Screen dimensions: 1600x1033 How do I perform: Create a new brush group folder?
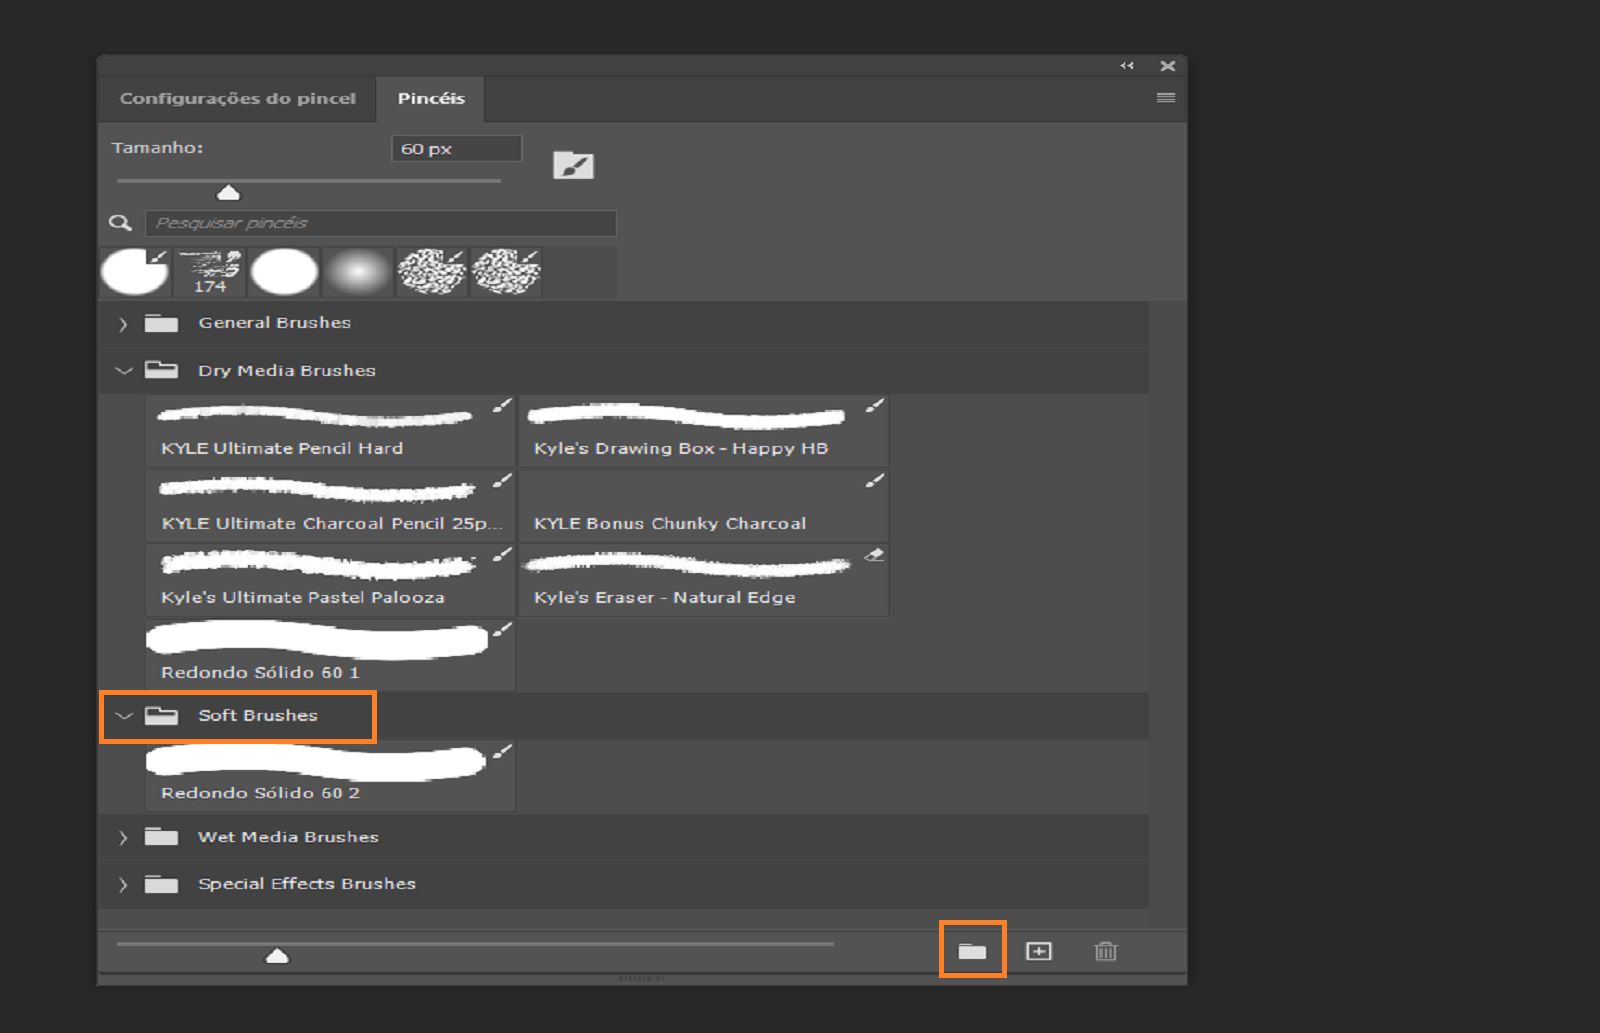tap(972, 951)
